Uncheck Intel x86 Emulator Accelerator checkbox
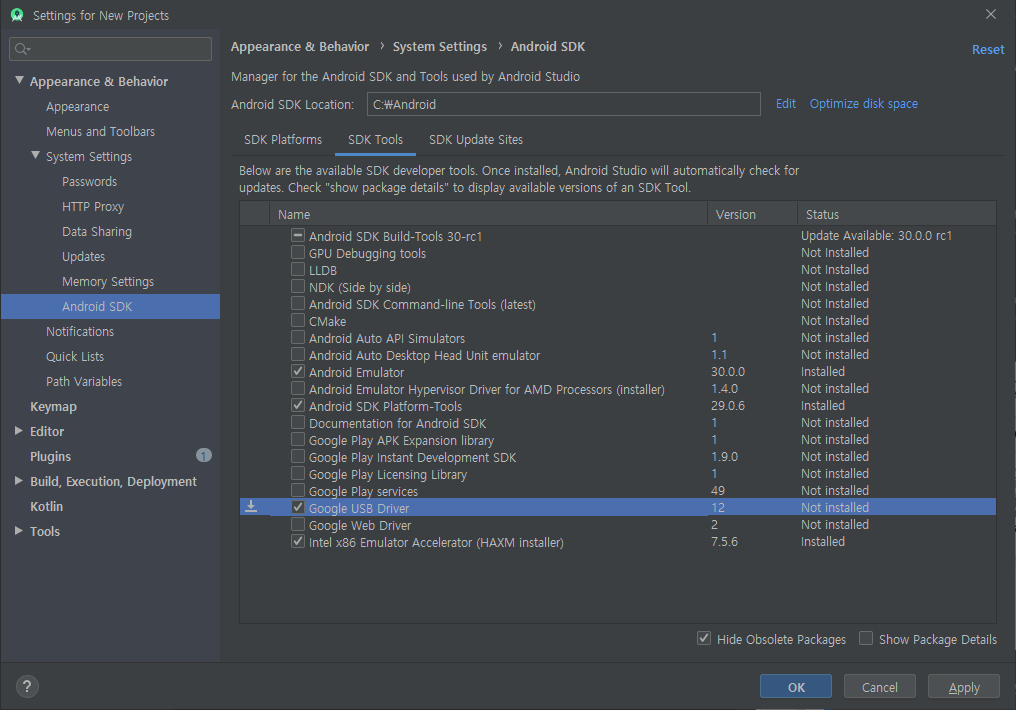Viewport: 1016px width, 710px height. 297,541
